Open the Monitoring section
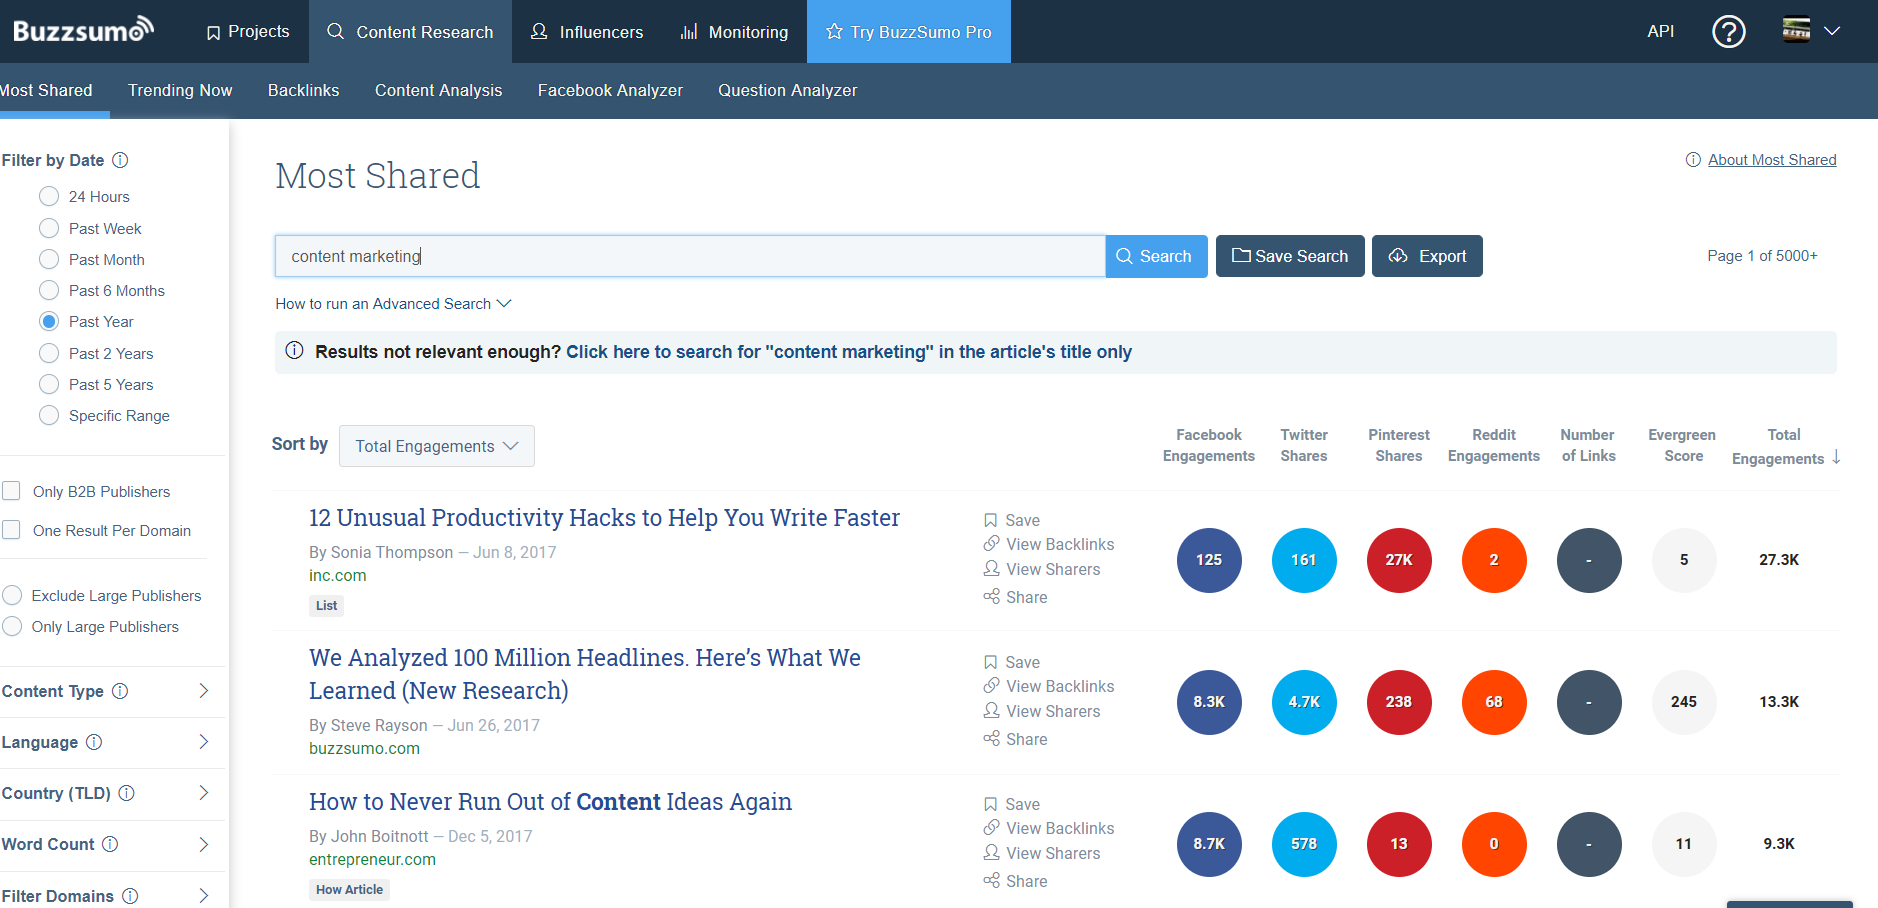The height and width of the screenshot is (908, 1878). tap(734, 32)
